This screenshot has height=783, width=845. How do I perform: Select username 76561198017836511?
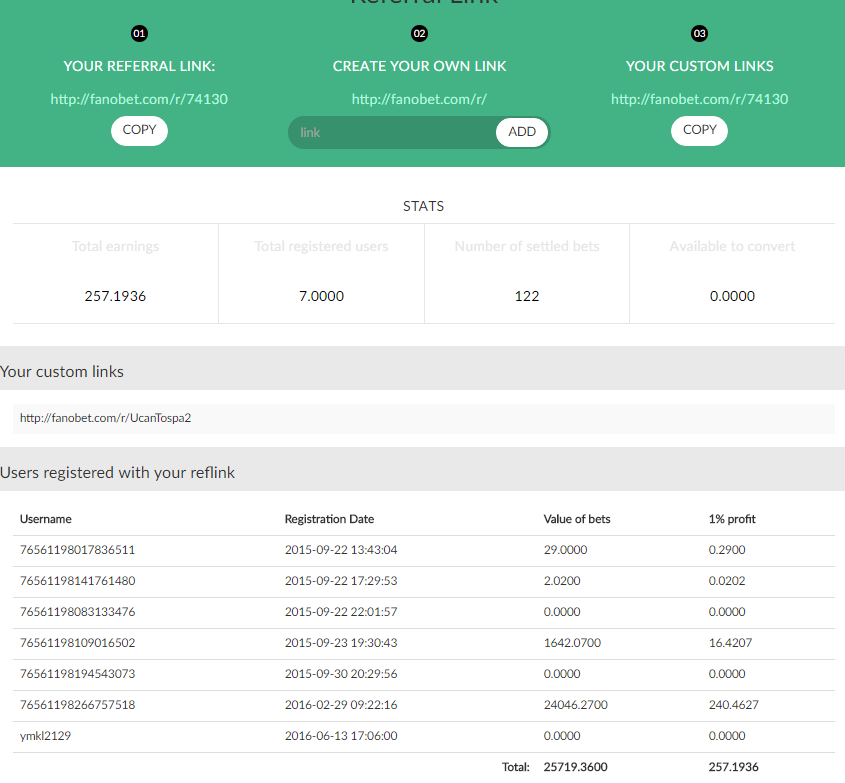[78, 550]
